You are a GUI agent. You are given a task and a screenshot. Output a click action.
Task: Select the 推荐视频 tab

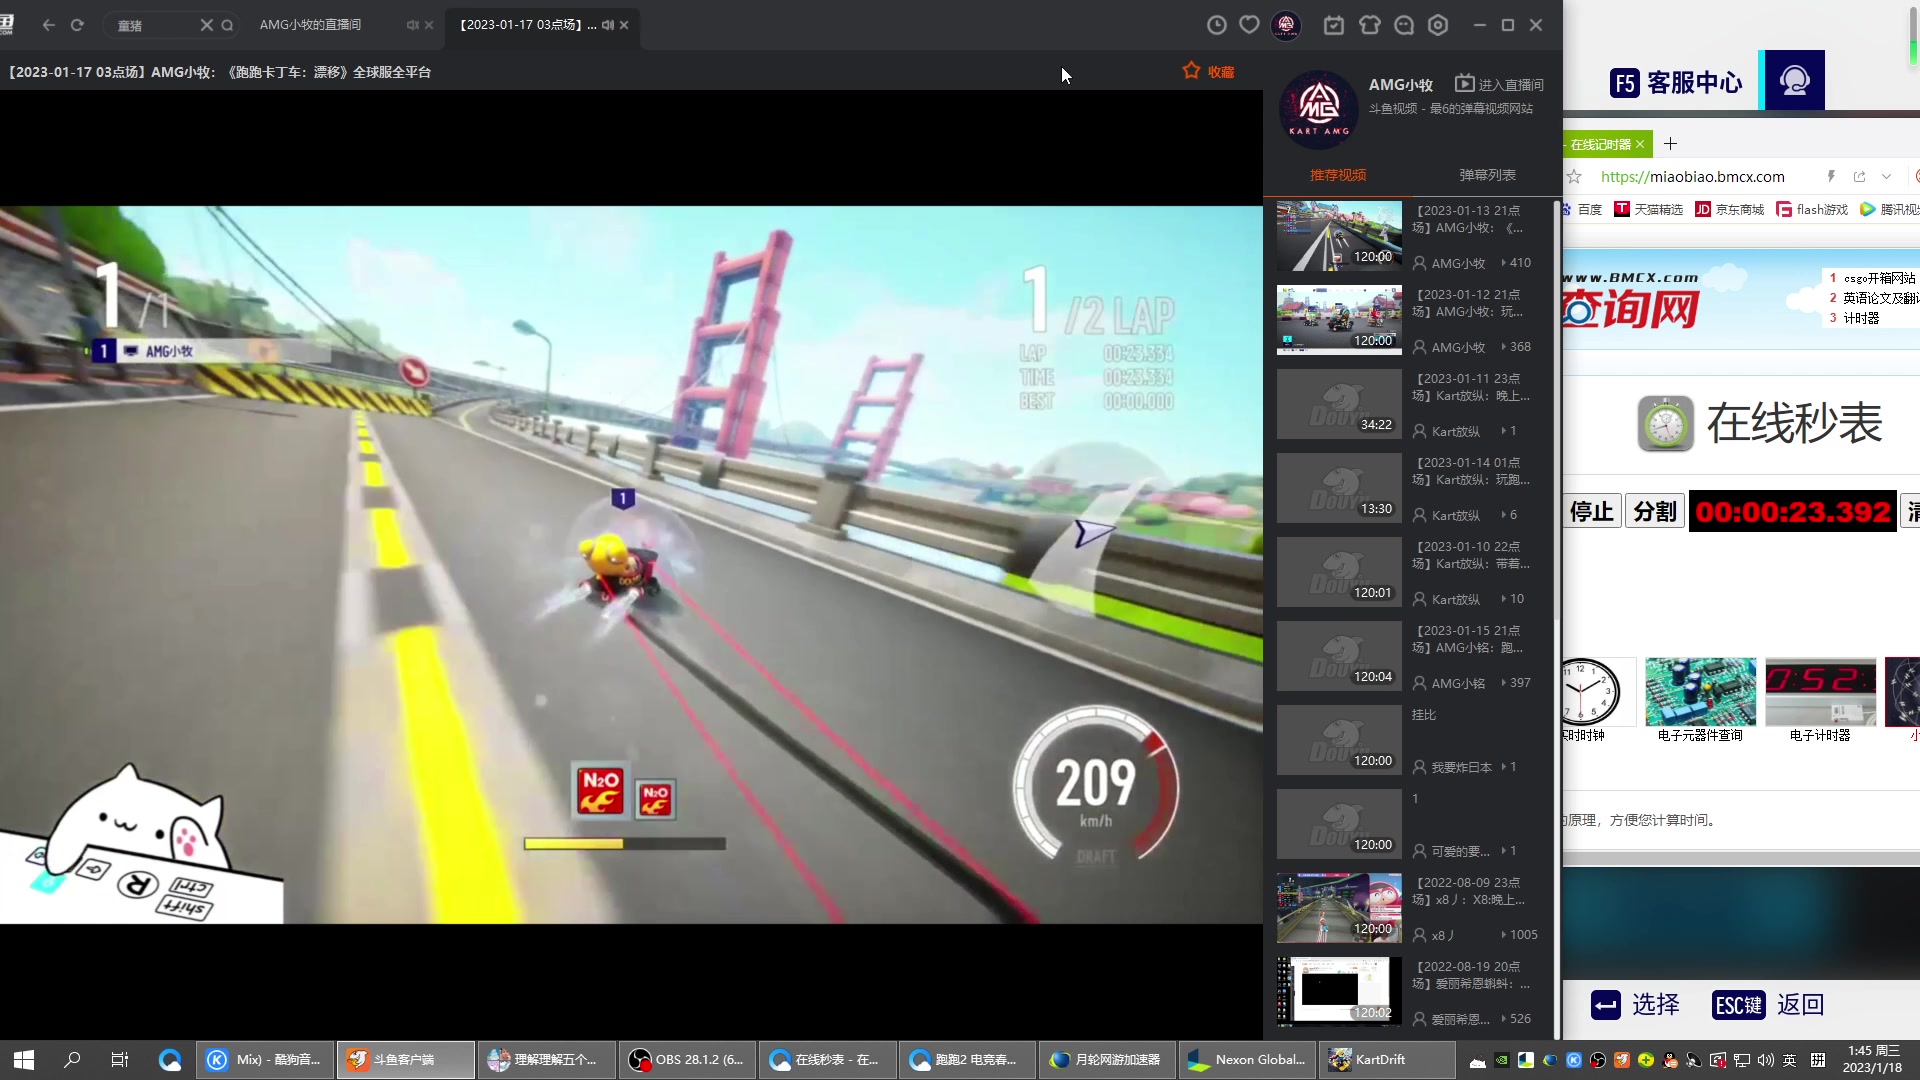[1338, 175]
